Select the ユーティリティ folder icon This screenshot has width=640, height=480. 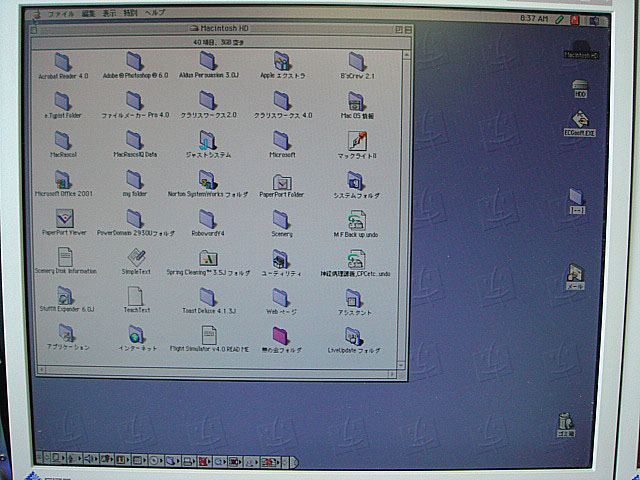[281, 259]
